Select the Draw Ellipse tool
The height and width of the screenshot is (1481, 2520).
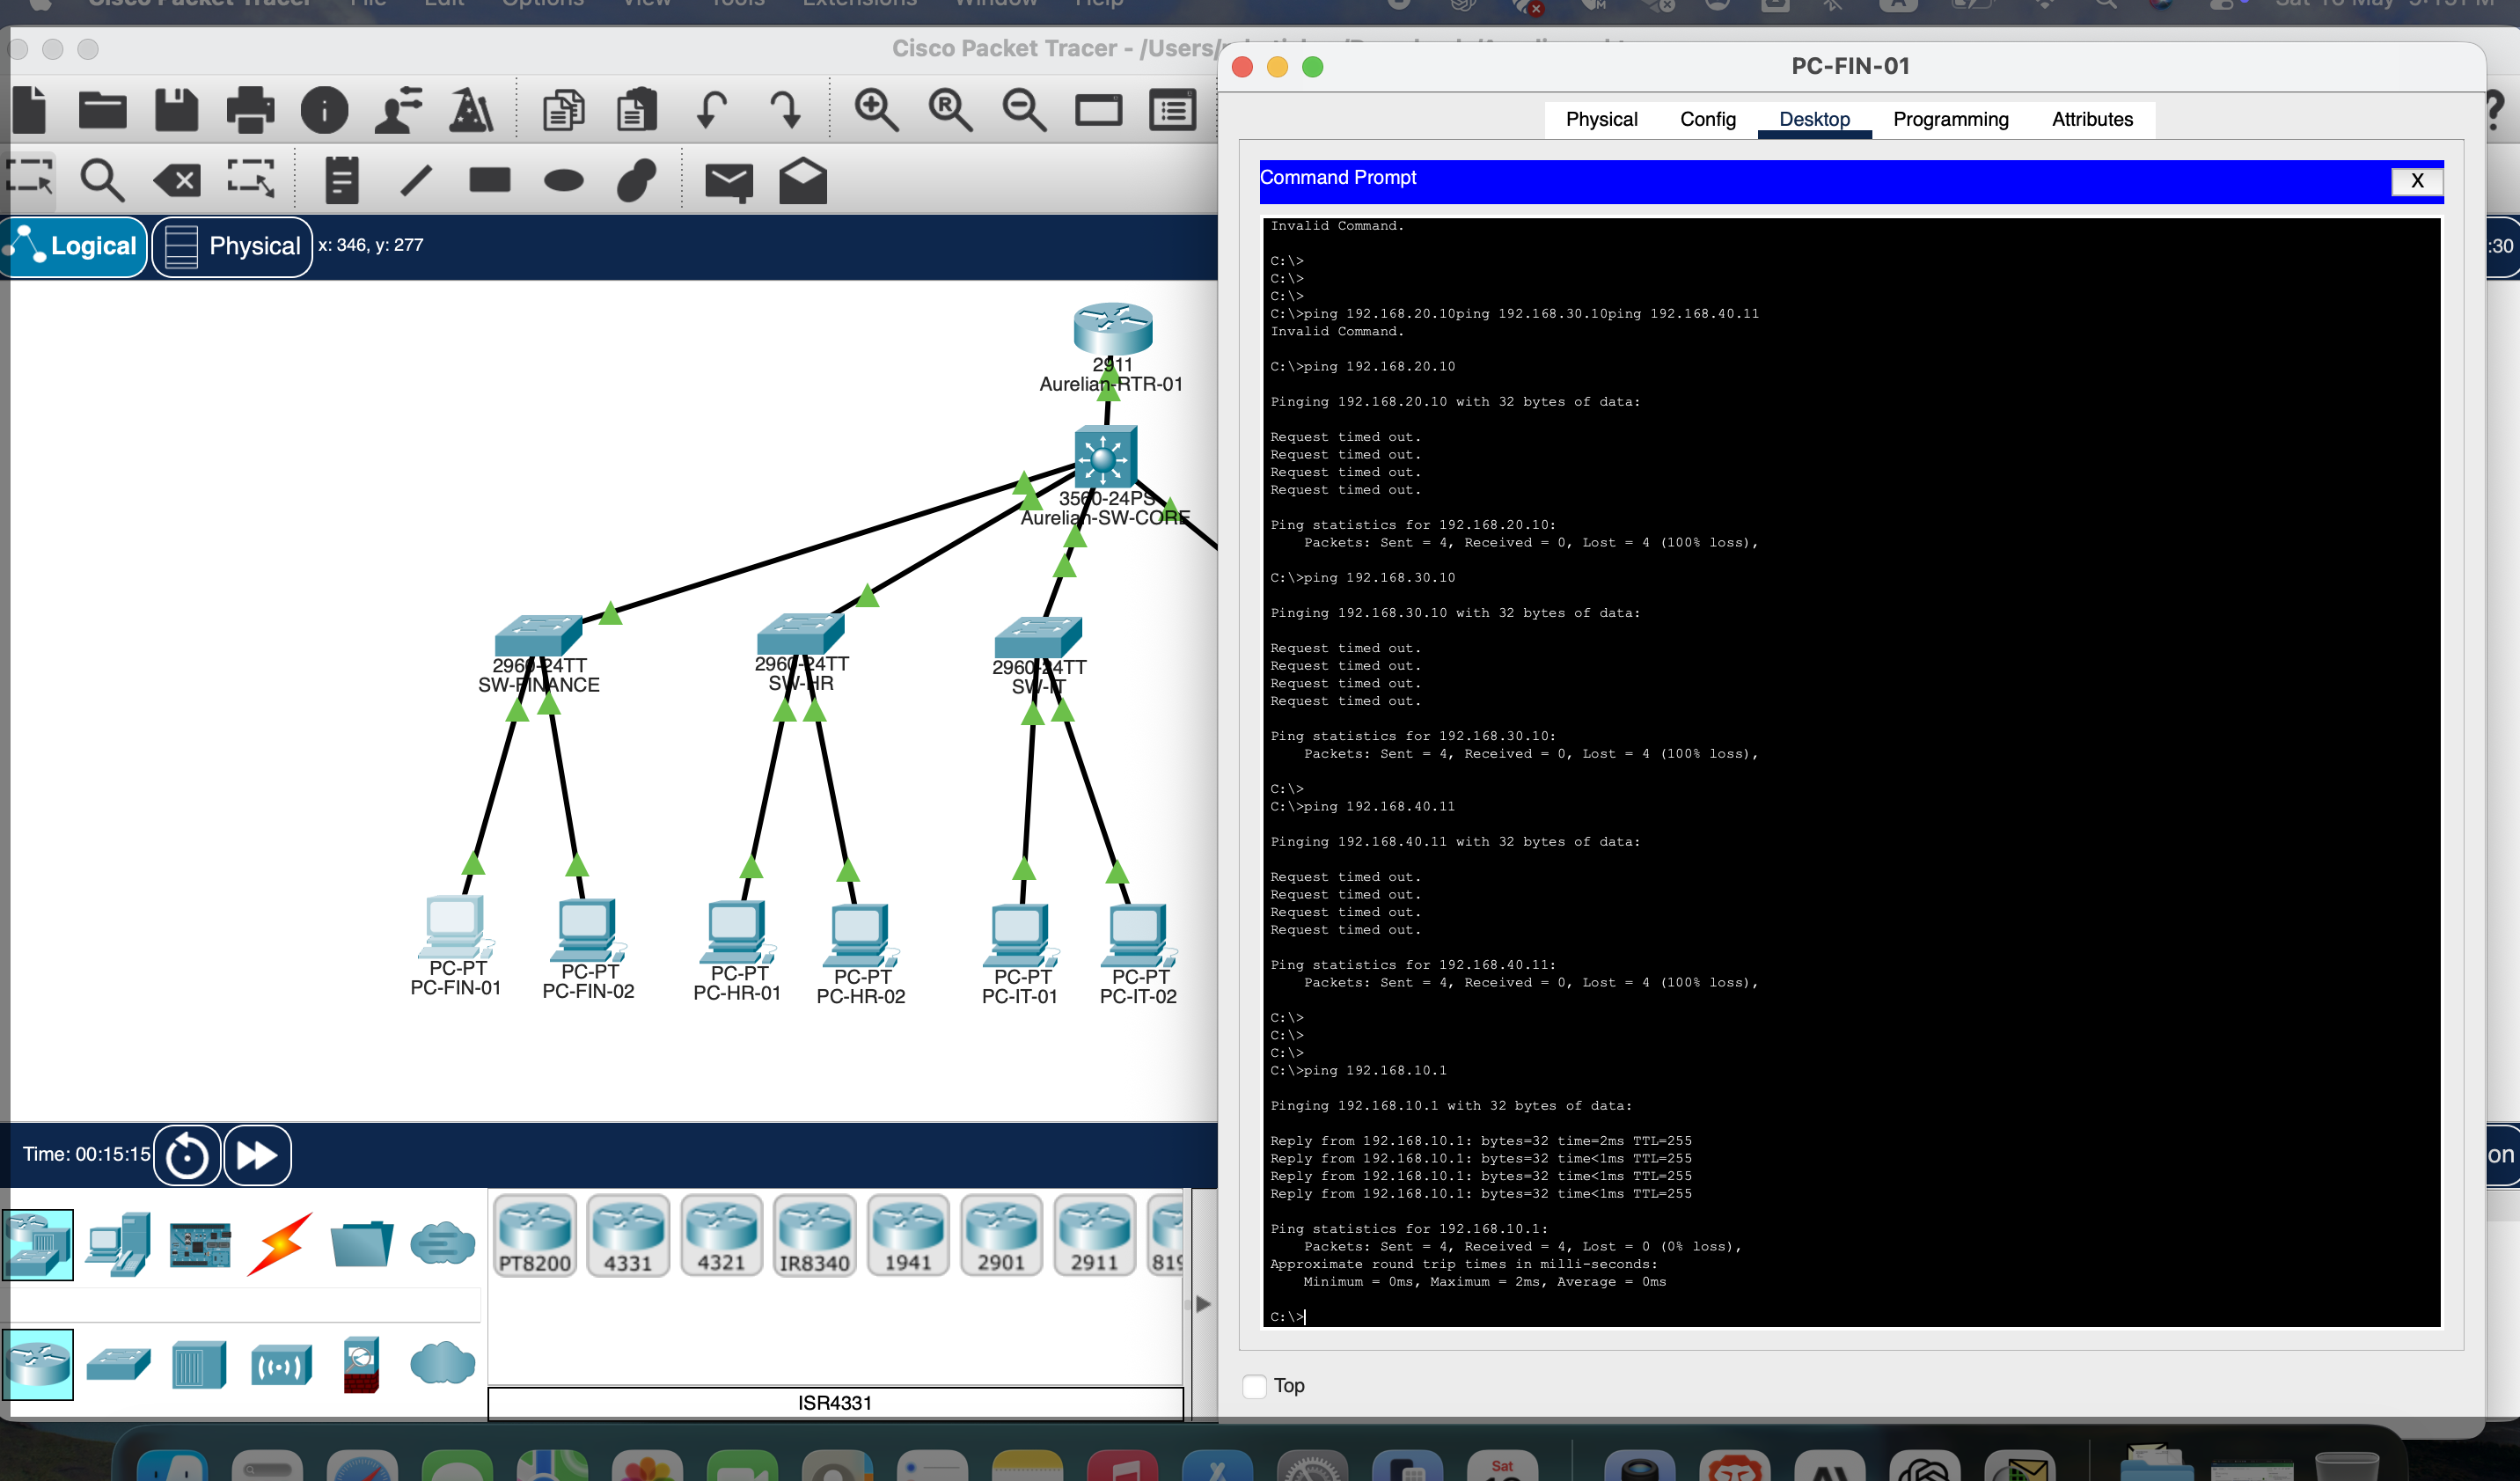564,180
